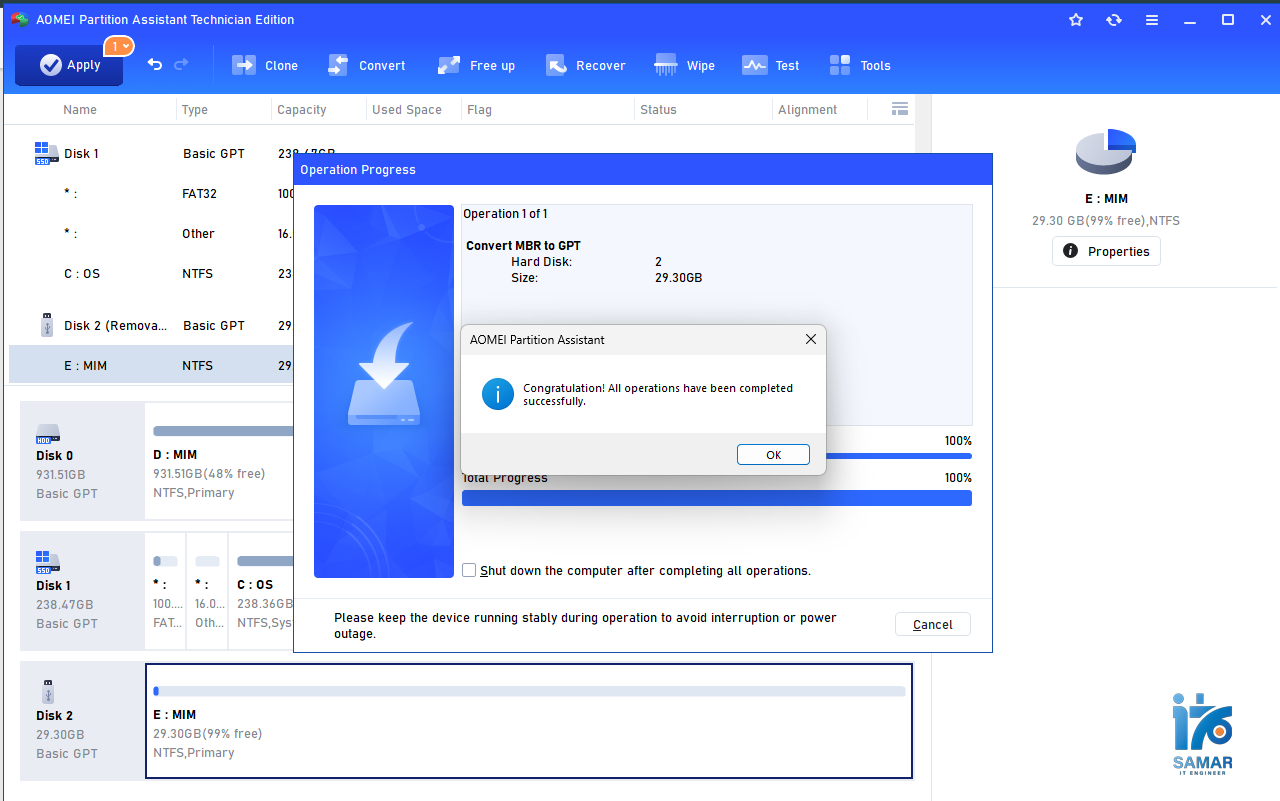Screen dimensions: 1280x801
Task: Click OK in the success dialog
Action: point(773,454)
